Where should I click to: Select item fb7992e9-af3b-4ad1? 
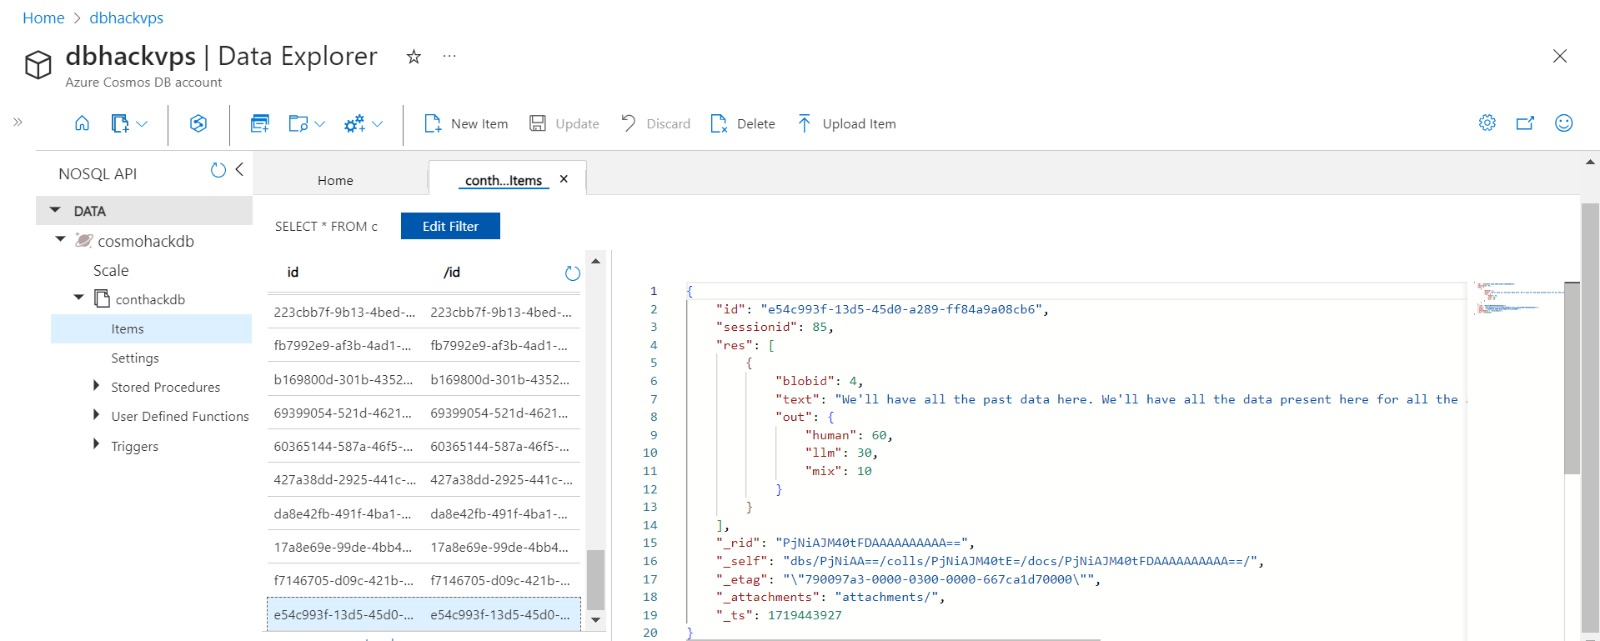click(423, 346)
